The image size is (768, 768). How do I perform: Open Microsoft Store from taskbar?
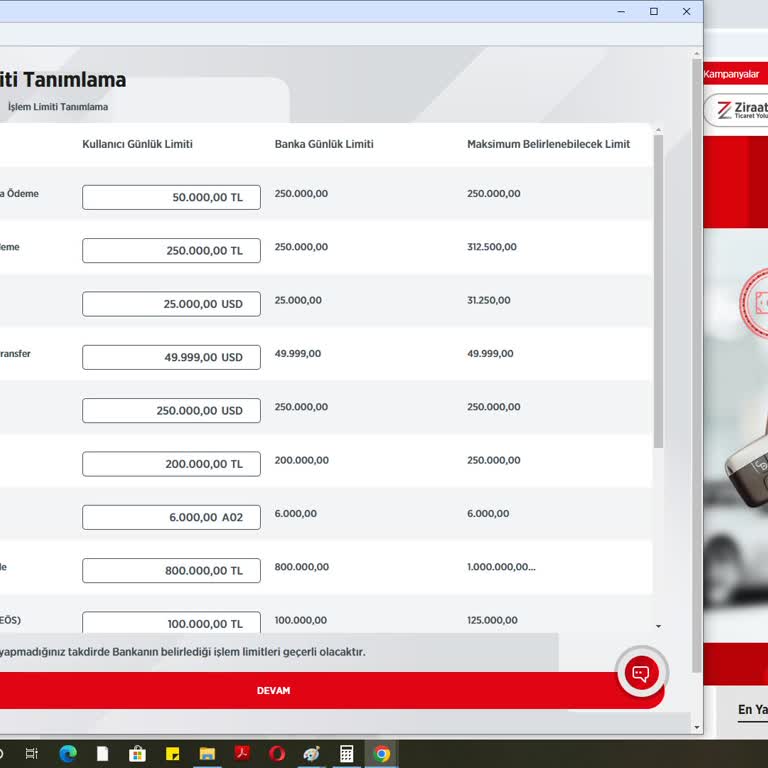click(x=137, y=753)
